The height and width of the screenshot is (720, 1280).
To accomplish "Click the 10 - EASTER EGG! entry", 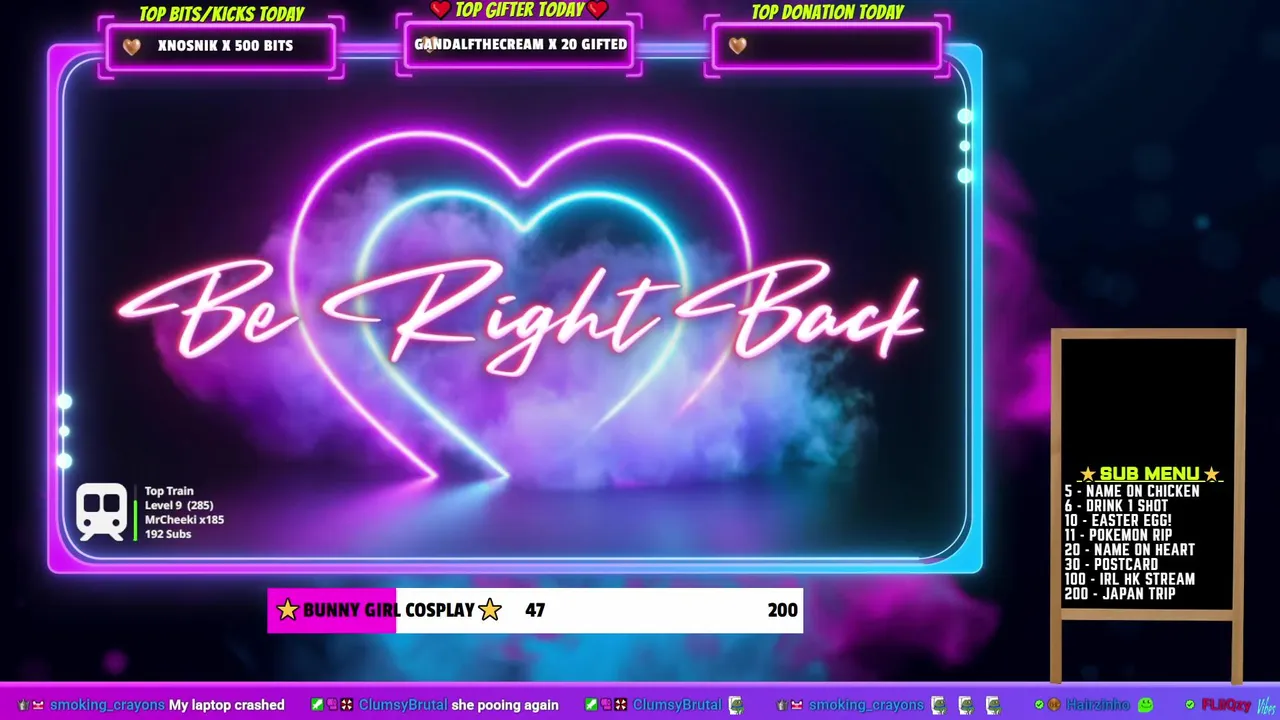I will tap(1118, 521).
